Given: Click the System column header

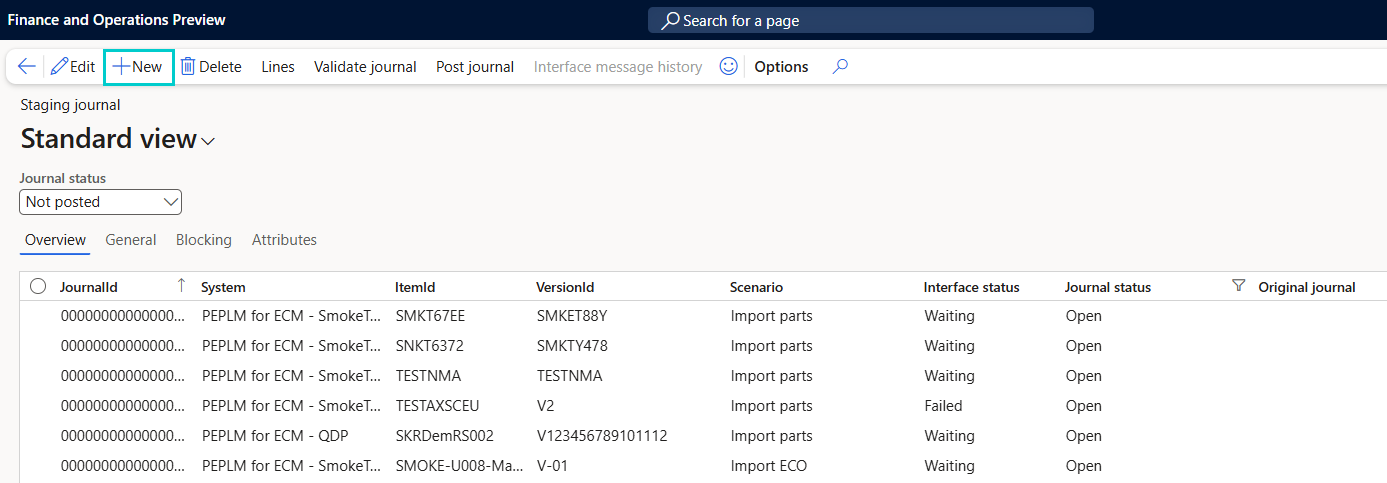Looking at the screenshot, I should (x=223, y=287).
